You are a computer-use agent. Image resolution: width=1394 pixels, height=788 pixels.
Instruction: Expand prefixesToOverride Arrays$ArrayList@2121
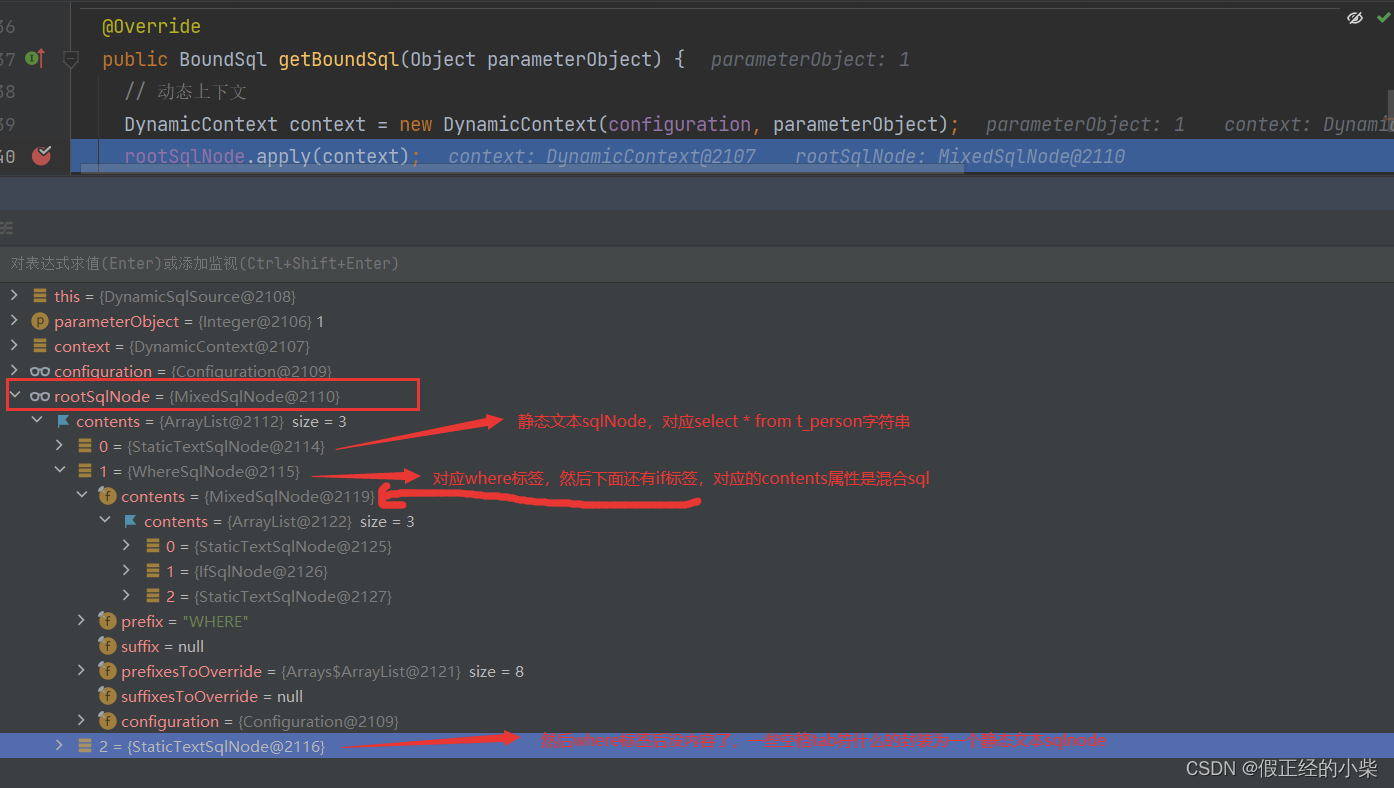(81, 671)
